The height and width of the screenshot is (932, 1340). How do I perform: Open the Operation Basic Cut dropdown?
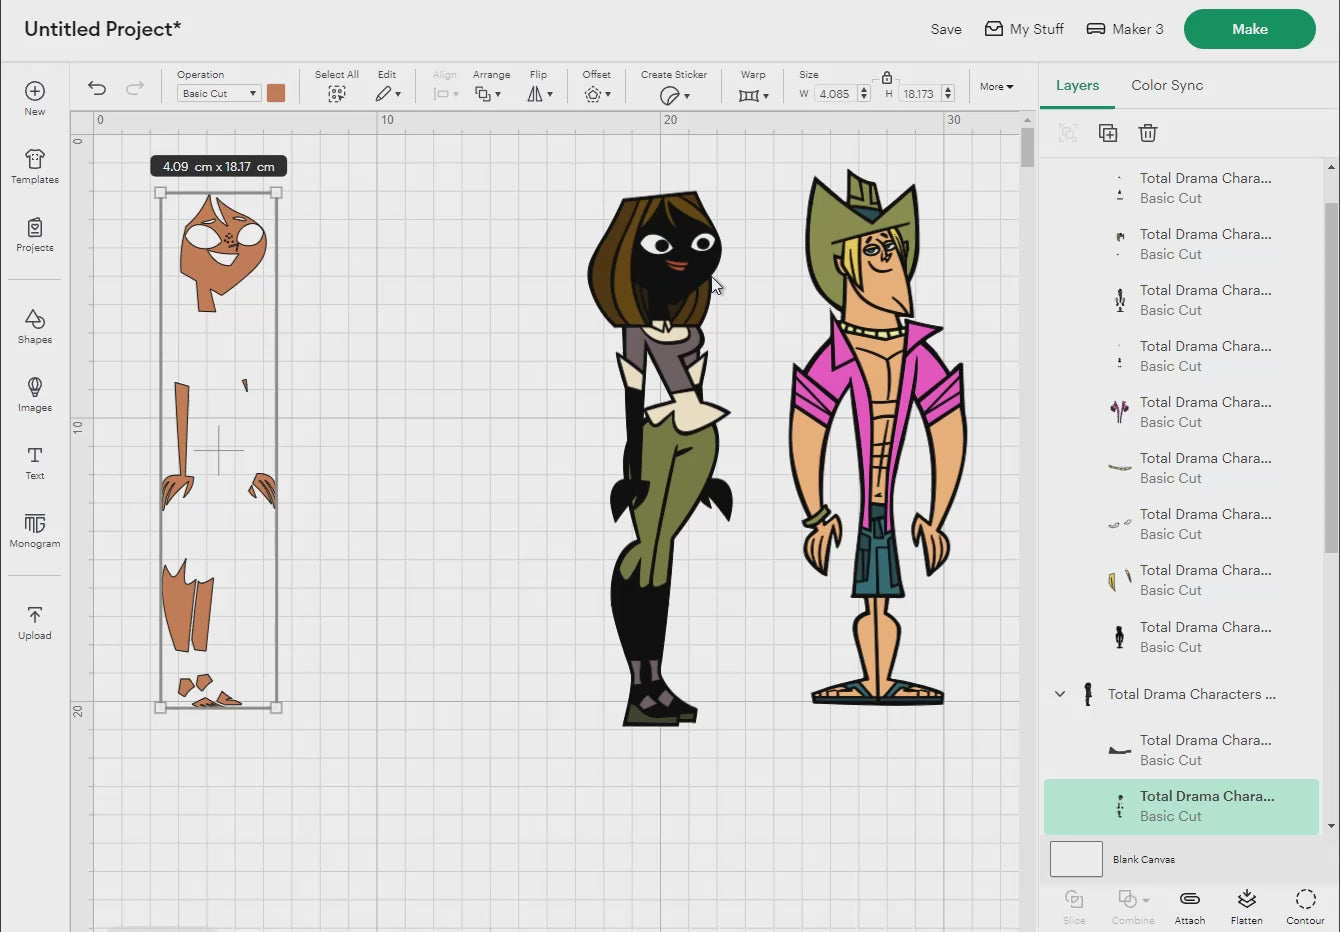pyautogui.click(x=219, y=93)
